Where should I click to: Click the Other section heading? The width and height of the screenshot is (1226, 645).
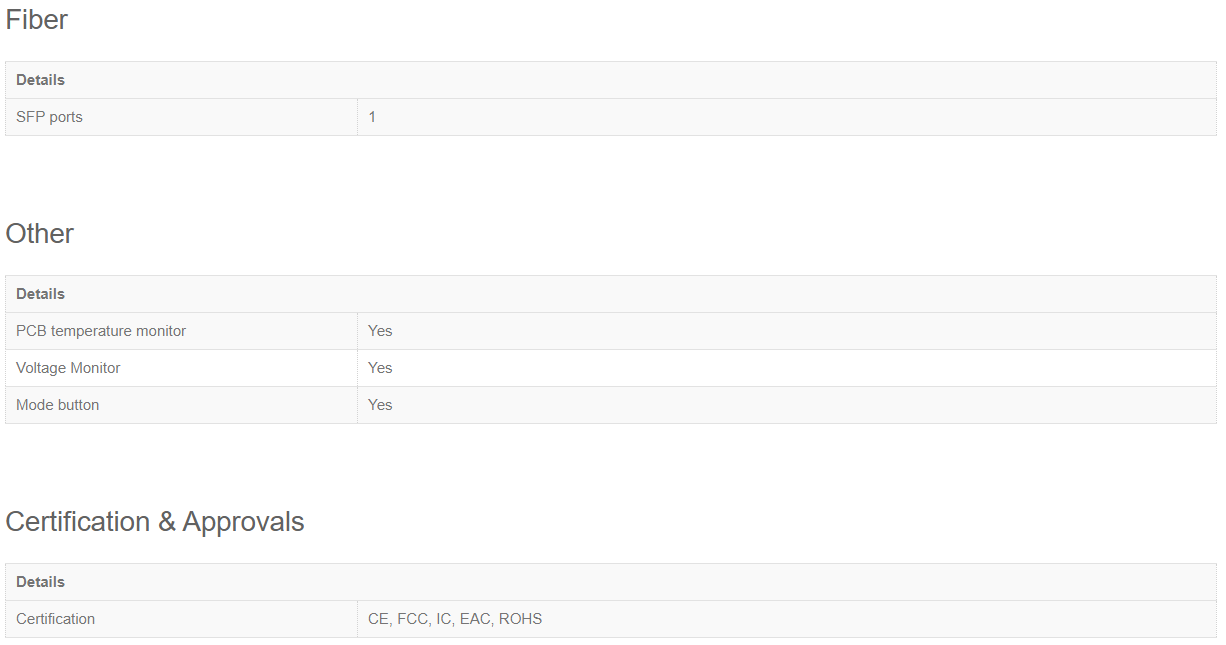coord(40,233)
